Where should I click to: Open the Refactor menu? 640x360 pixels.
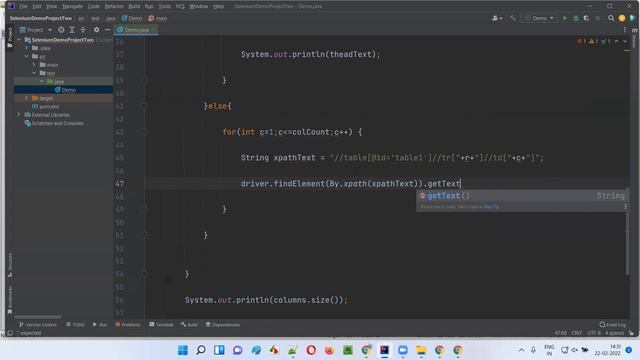[x=114, y=6]
